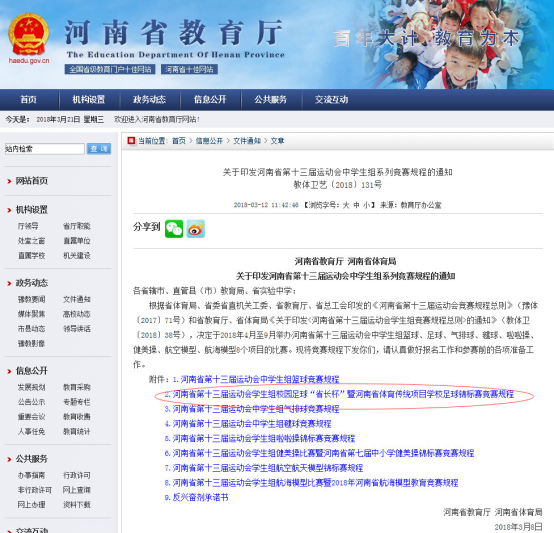
Task: Open 专题专栏 in the sidebar
Action: click(77, 402)
